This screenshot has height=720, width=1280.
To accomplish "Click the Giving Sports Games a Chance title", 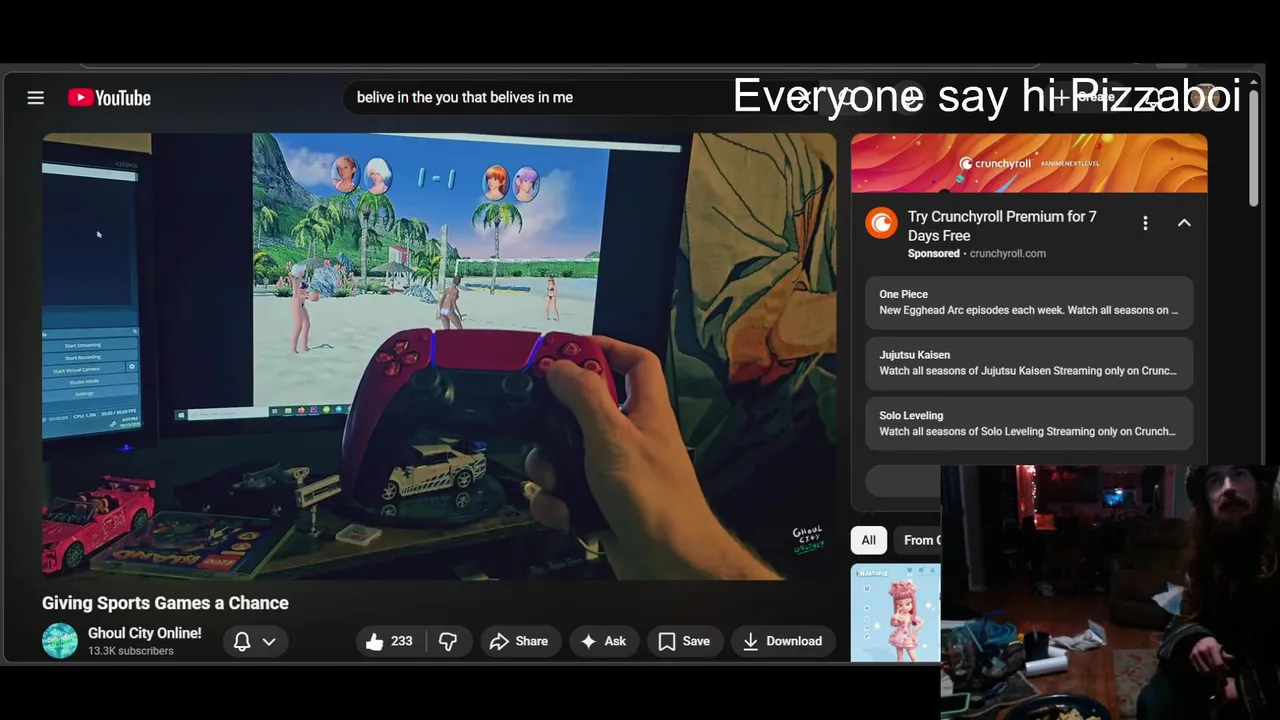I will [x=165, y=603].
